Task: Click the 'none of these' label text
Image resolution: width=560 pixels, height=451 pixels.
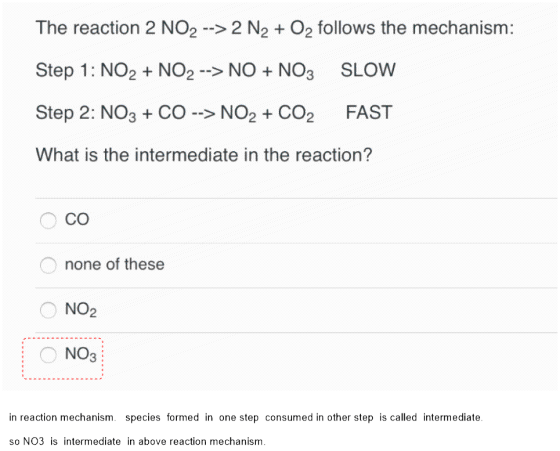Action: pos(115,265)
